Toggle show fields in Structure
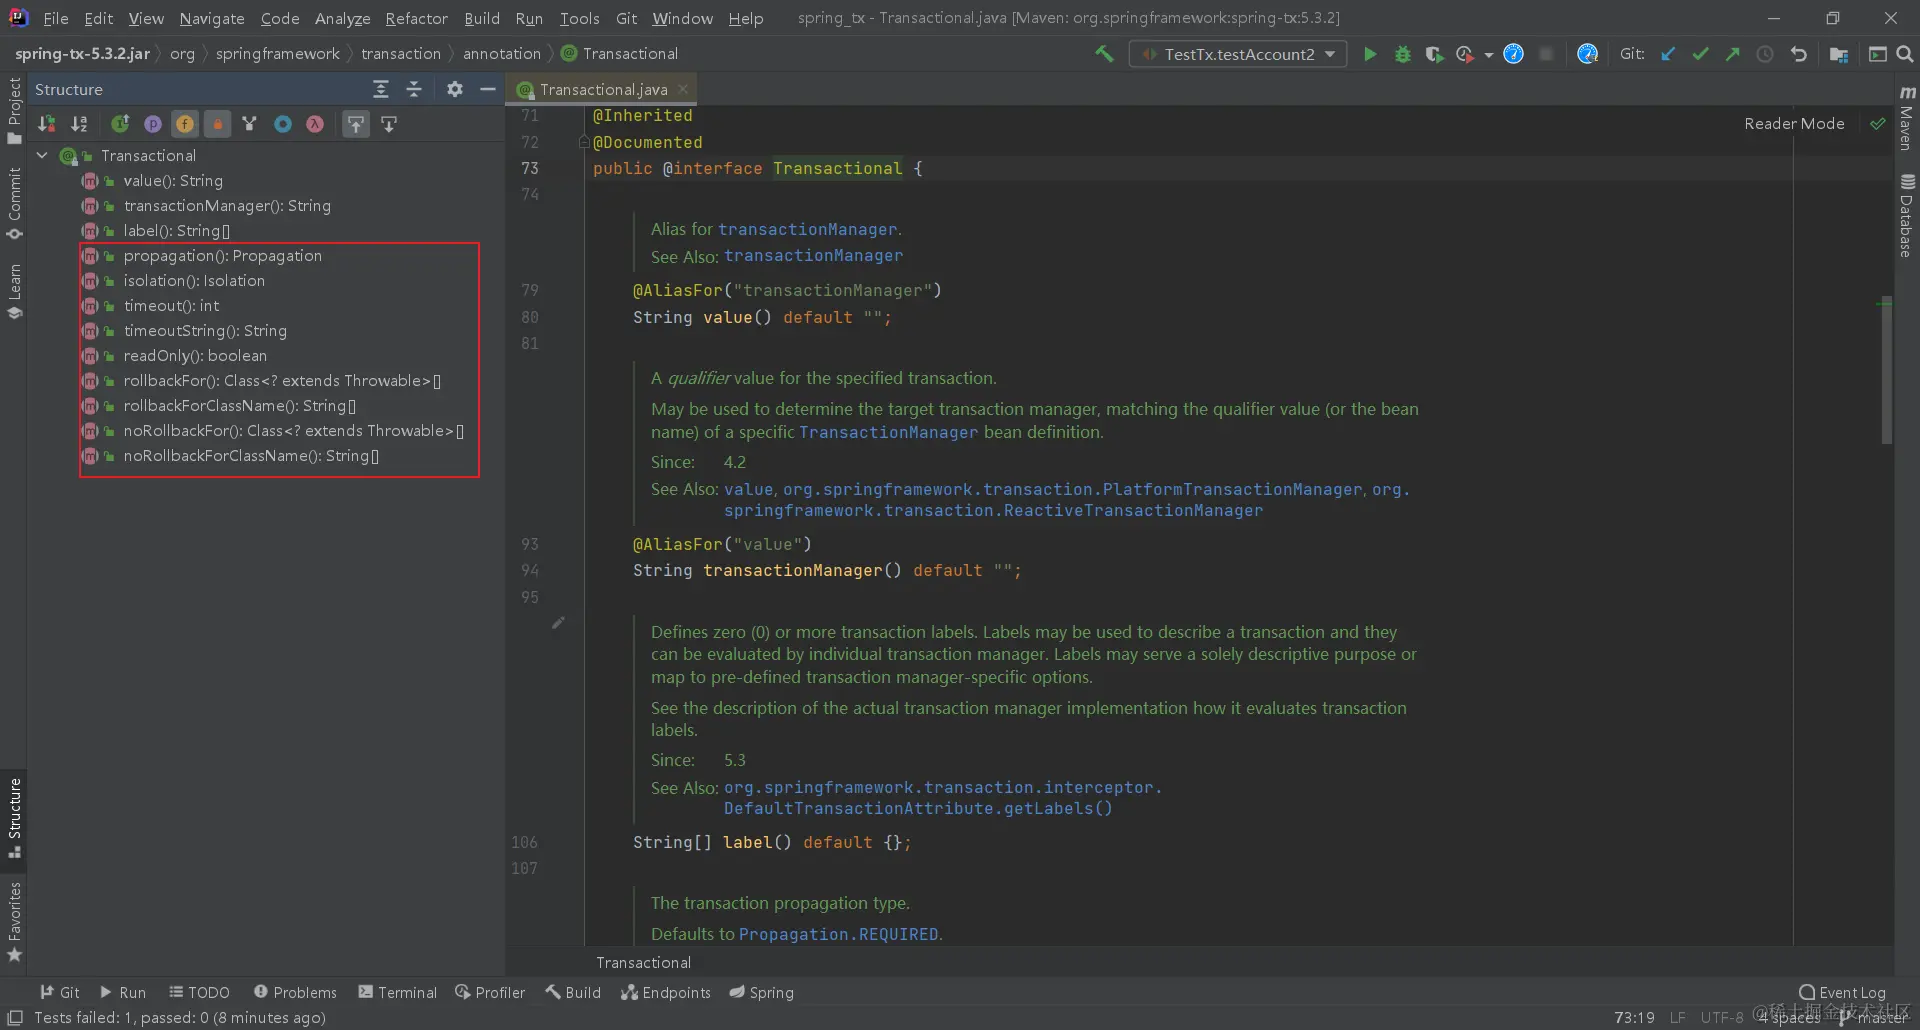 (x=185, y=124)
